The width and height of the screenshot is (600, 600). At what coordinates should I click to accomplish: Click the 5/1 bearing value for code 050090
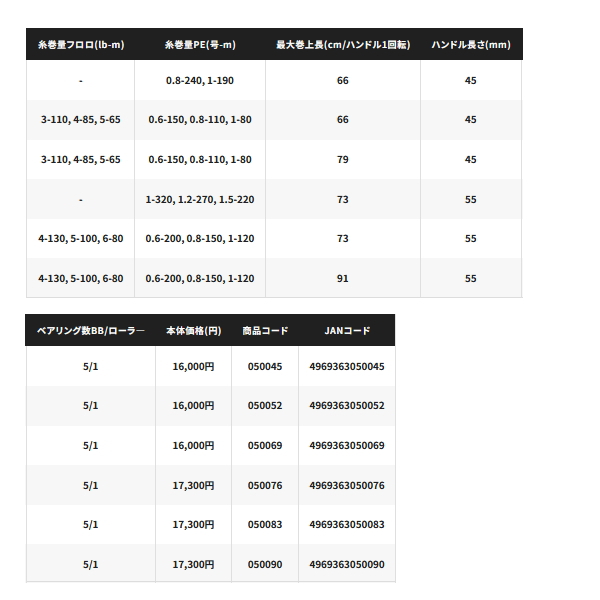pos(91,564)
